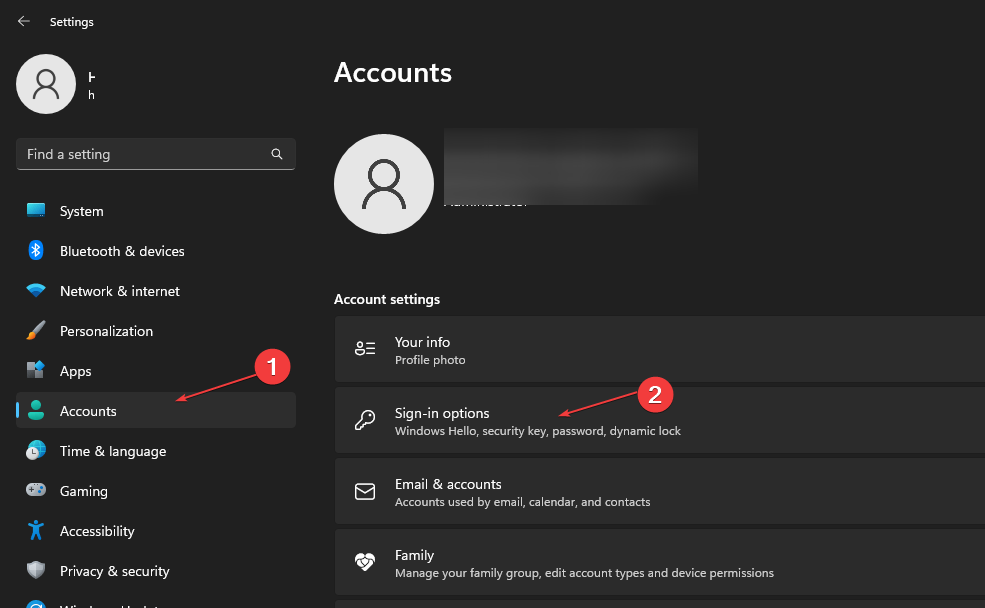The width and height of the screenshot is (985, 608).
Task: Select Personalization in the sidebar
Action: (x=156, y=331)
